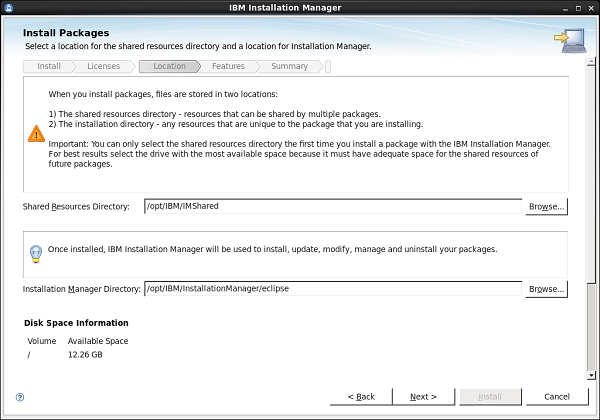Click the Back button
The width and height of the screenshot is (600, 420).
coord(361,397)
